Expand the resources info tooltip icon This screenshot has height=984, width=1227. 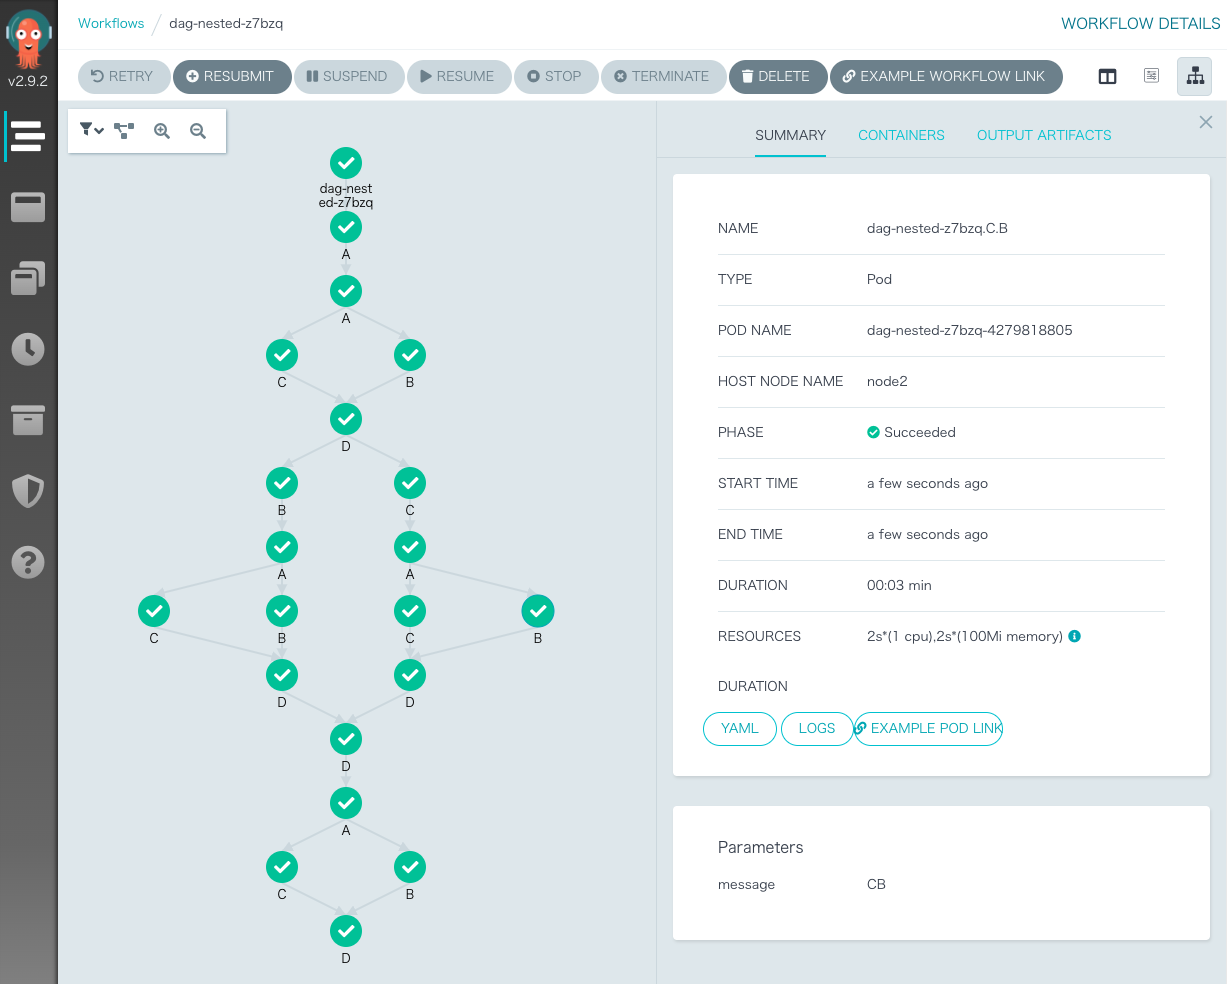[x=1074, y=636]
